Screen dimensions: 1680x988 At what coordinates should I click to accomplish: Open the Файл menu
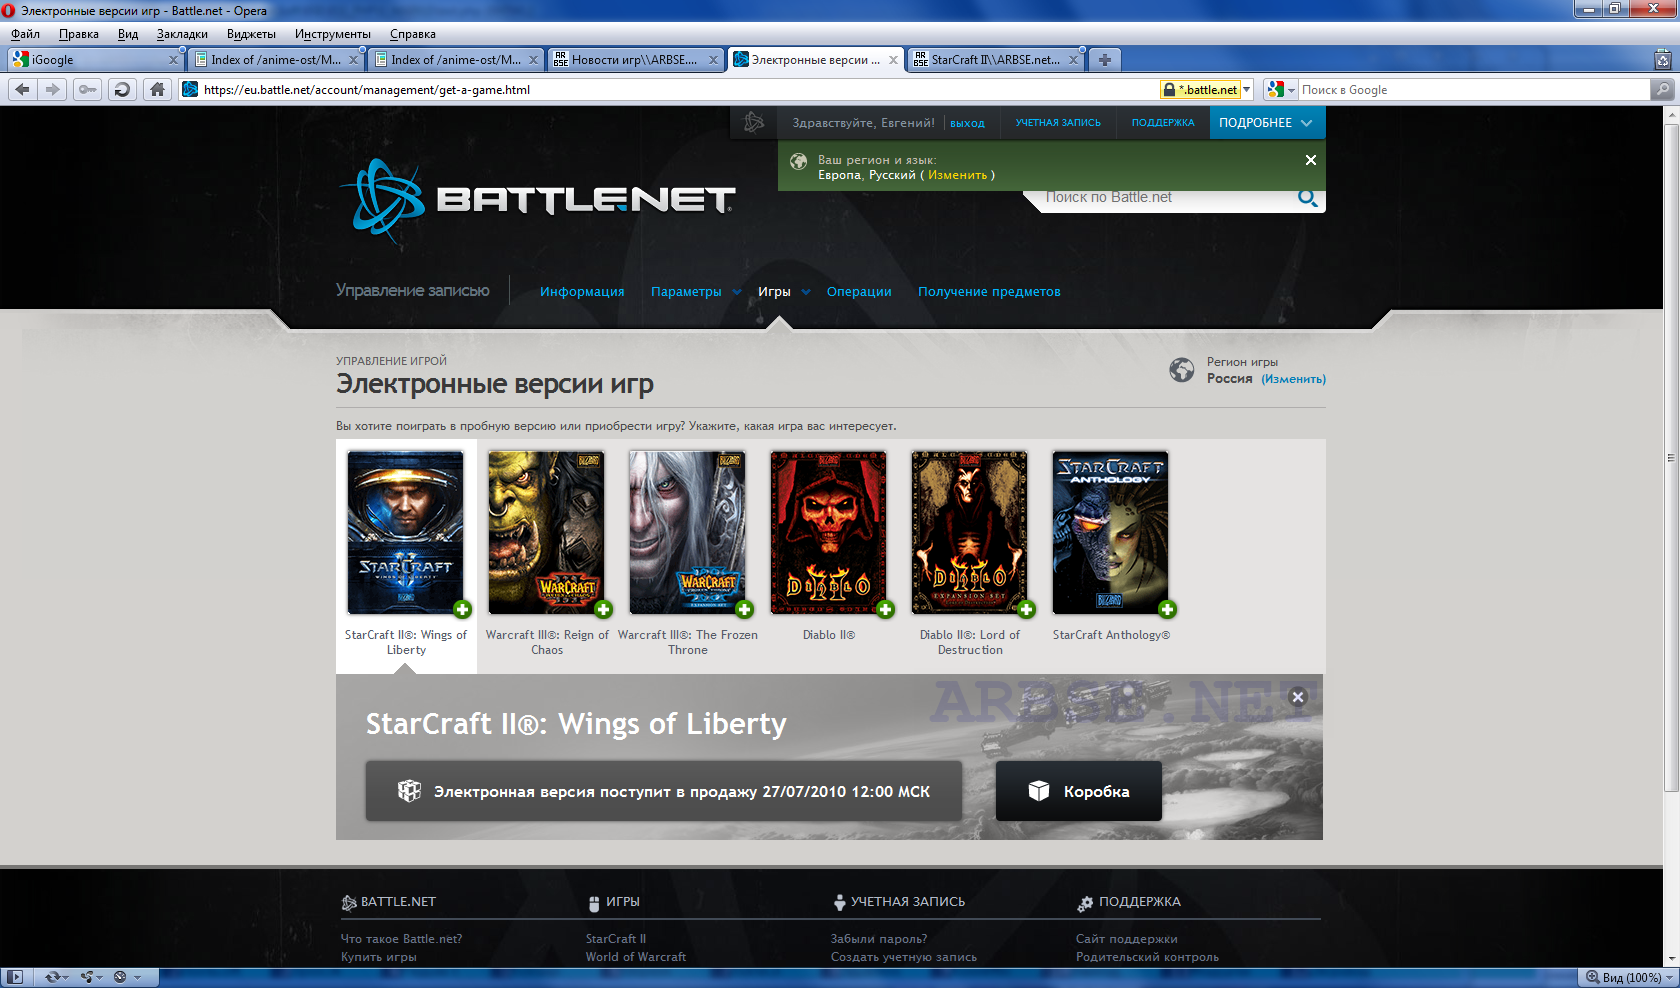[x=26, y=34]
